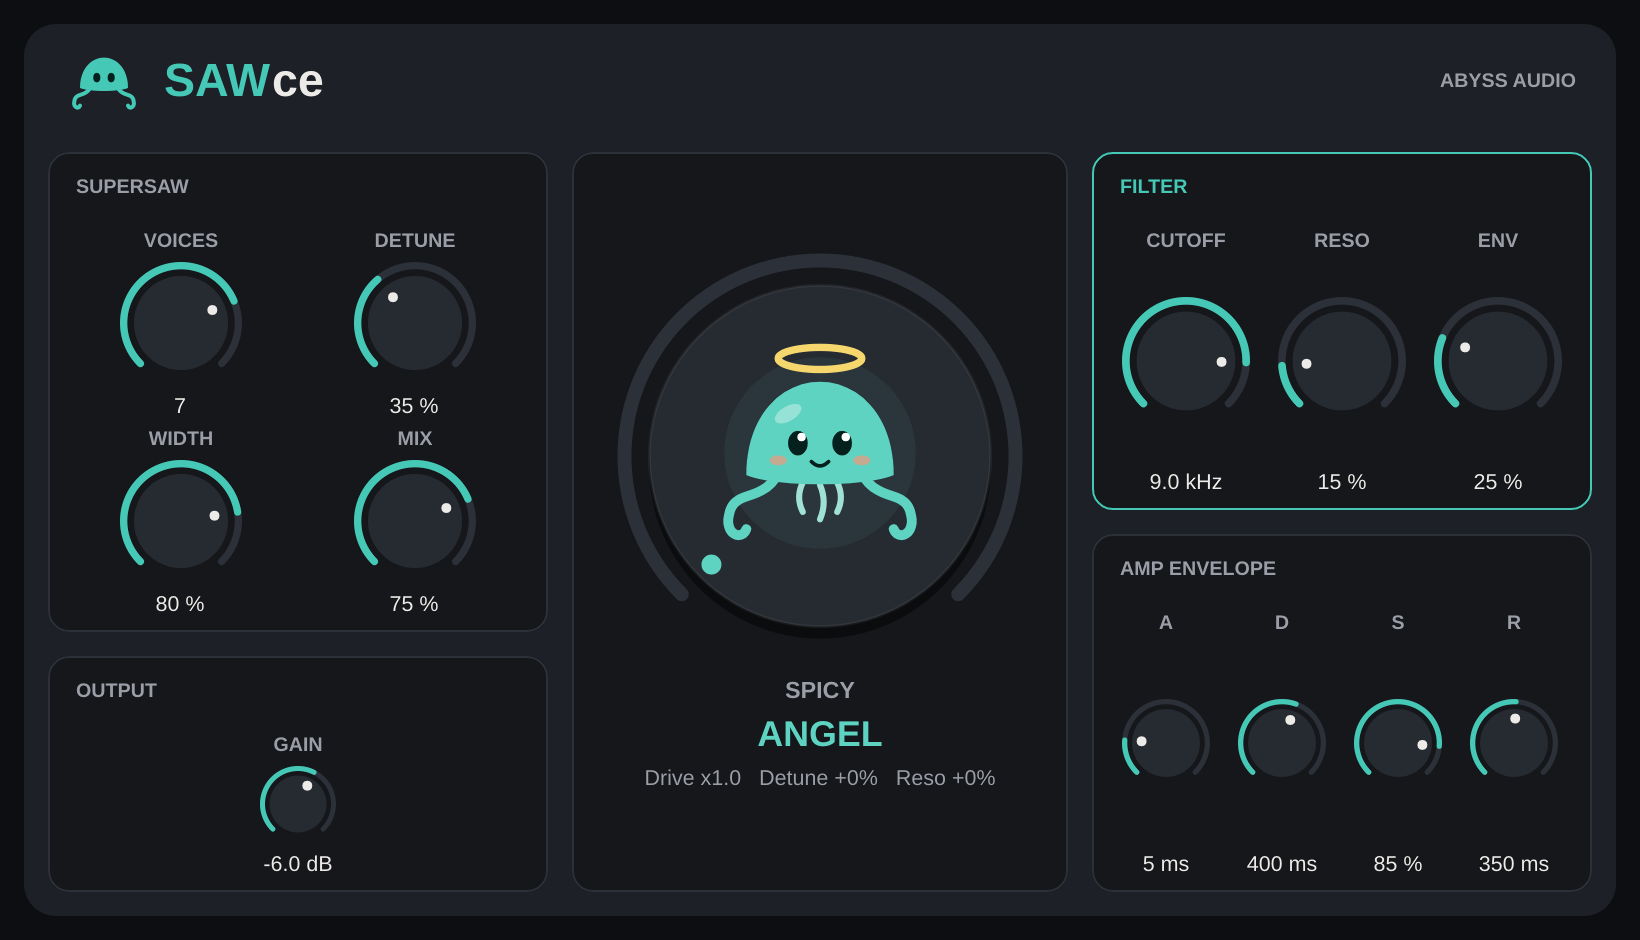1640x940 pixels.
Task: Click the width value 80 %
Action: pos(180,604)
